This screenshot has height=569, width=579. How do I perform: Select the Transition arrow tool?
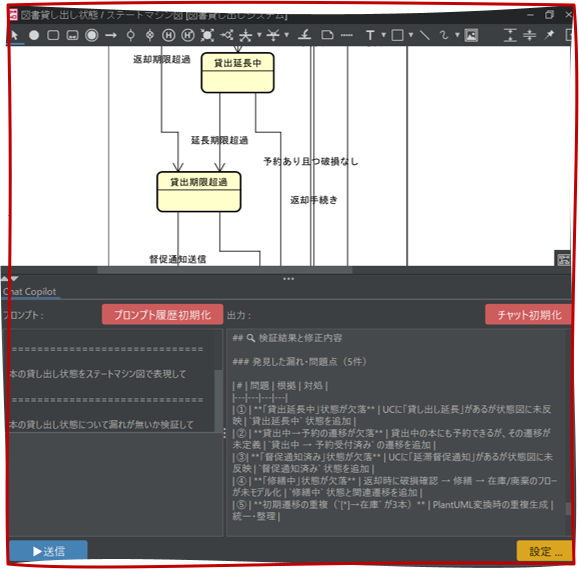(x=111, y=35)
